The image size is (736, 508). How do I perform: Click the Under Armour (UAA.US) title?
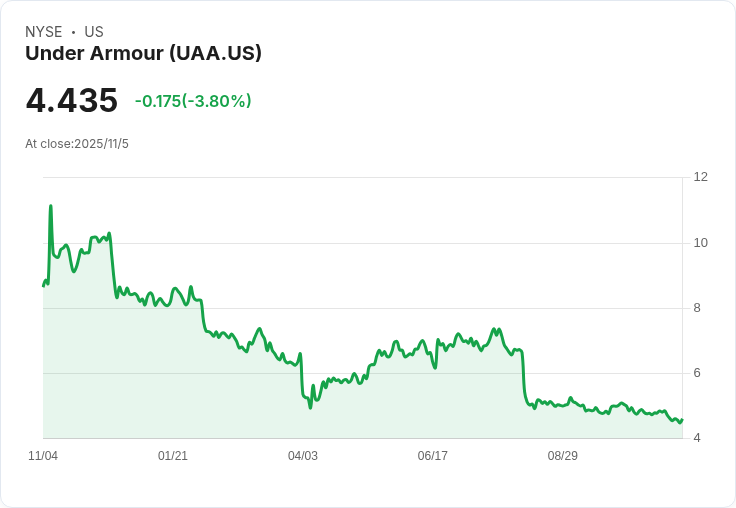point(143,53)
